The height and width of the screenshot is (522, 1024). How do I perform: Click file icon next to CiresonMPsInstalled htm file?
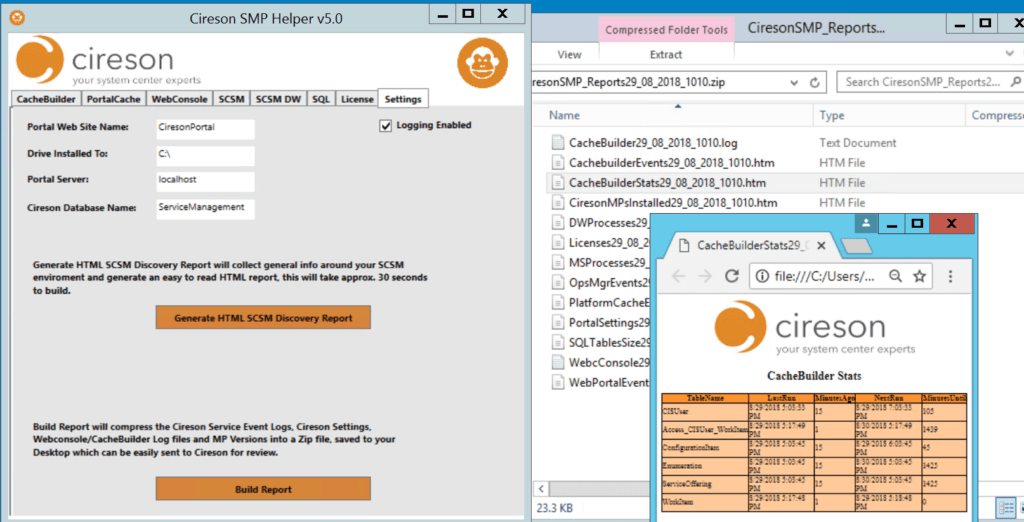[557, 203]
